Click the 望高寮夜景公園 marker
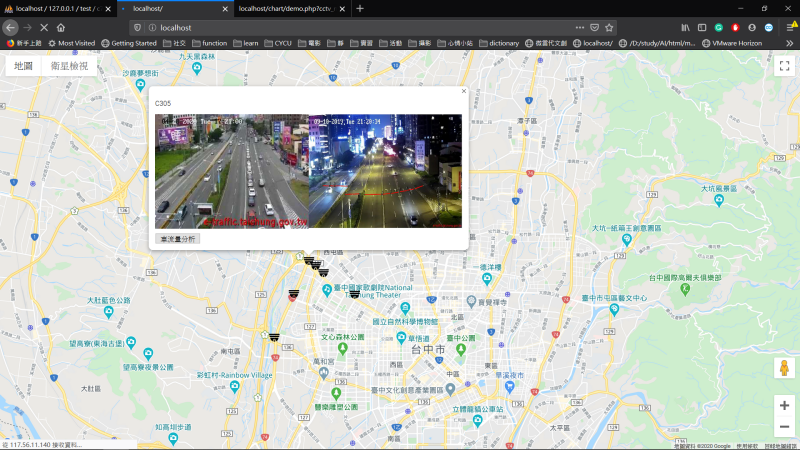 click(148, 353)
